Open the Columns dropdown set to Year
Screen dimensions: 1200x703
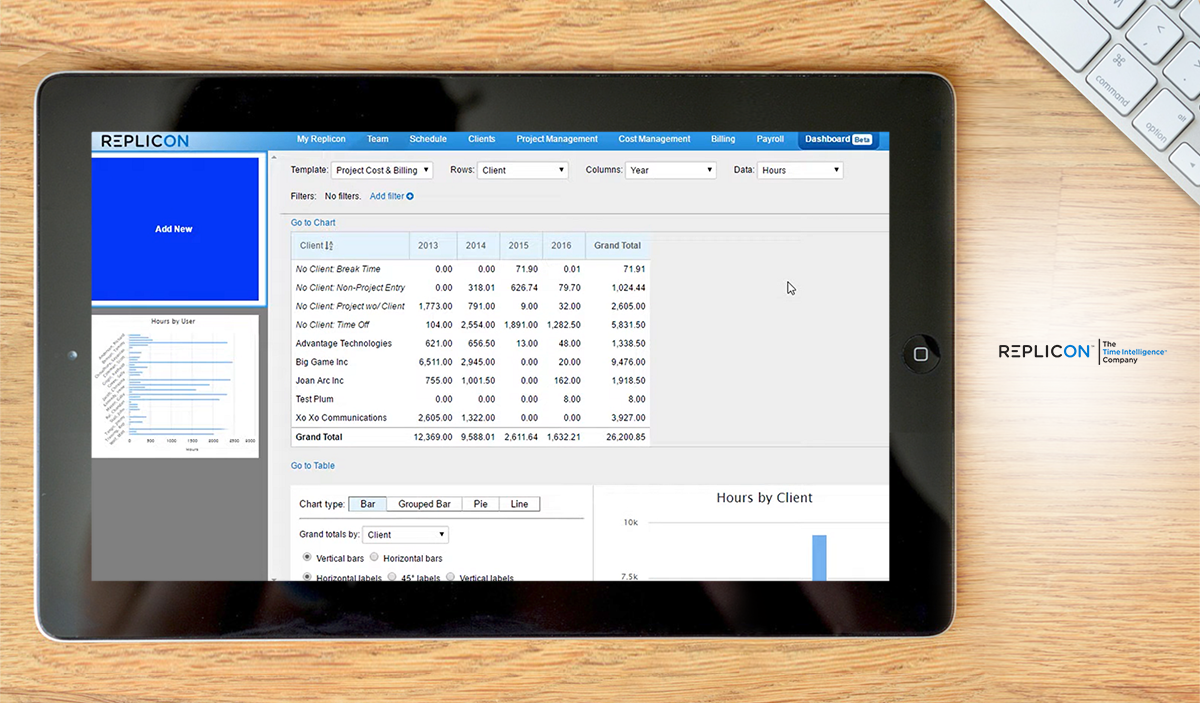point(670,170)
